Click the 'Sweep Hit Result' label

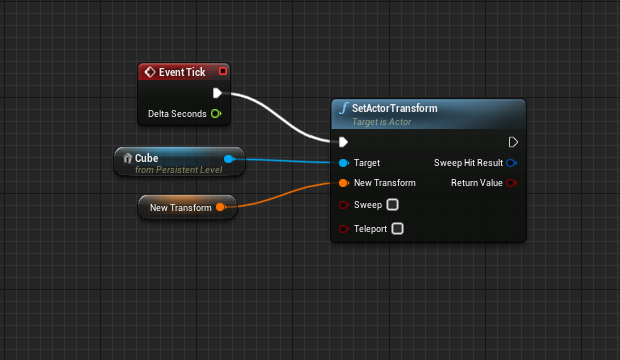click(x=468, y=163)
